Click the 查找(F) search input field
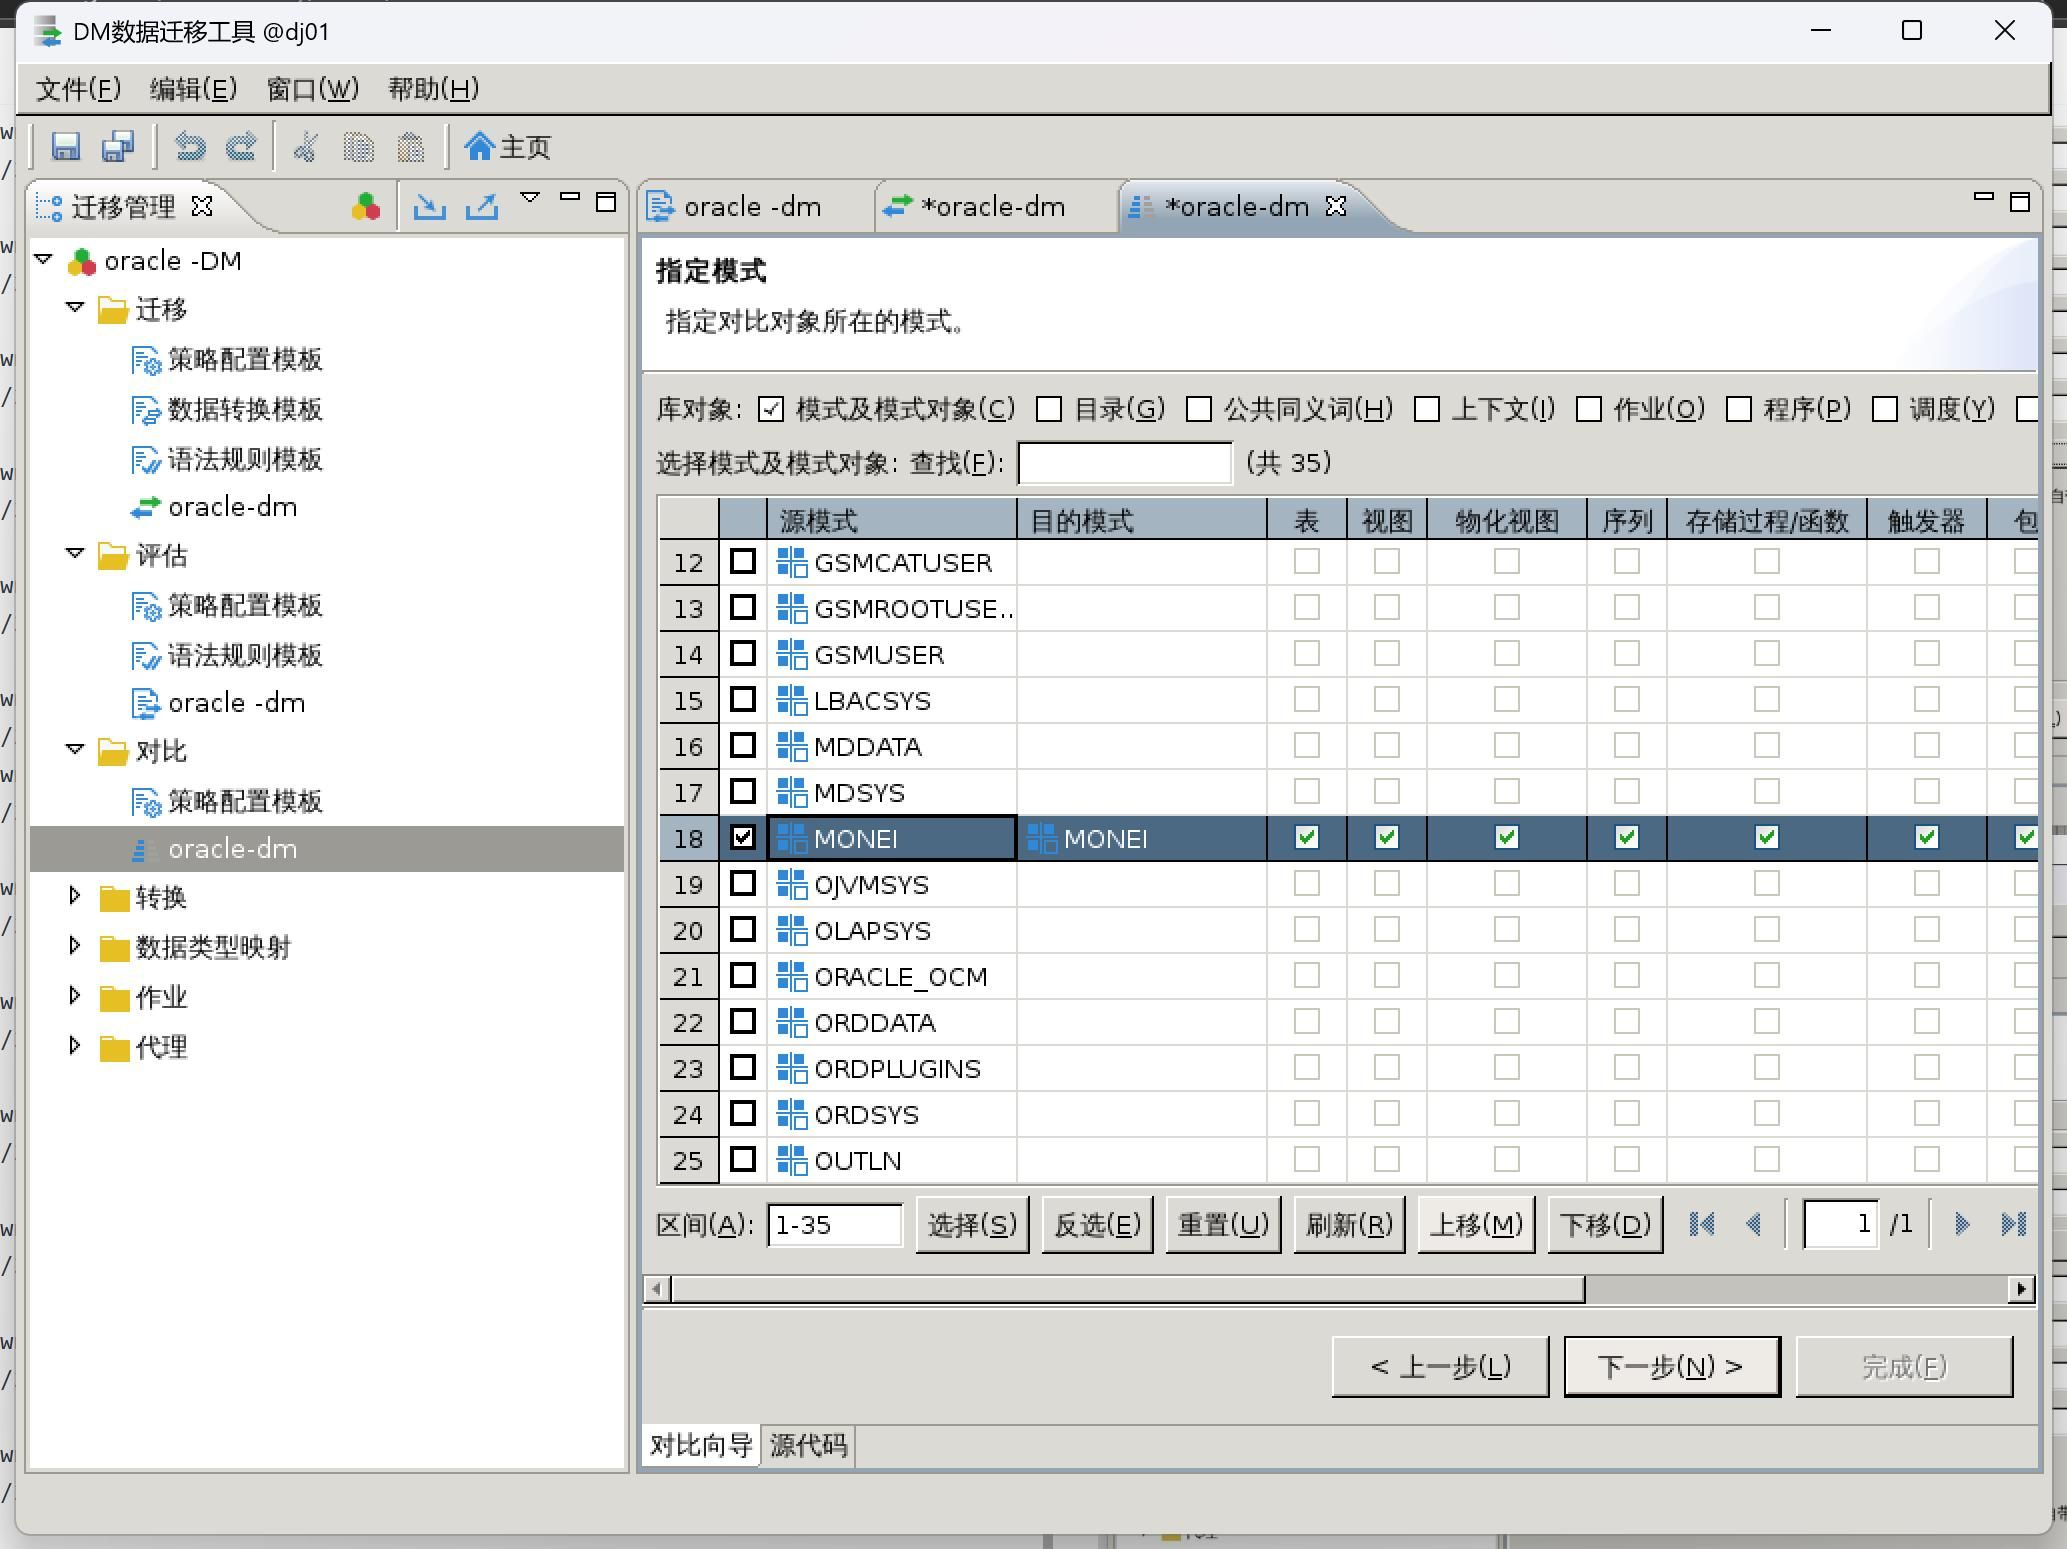2067x1549 pixels. 1124,463
